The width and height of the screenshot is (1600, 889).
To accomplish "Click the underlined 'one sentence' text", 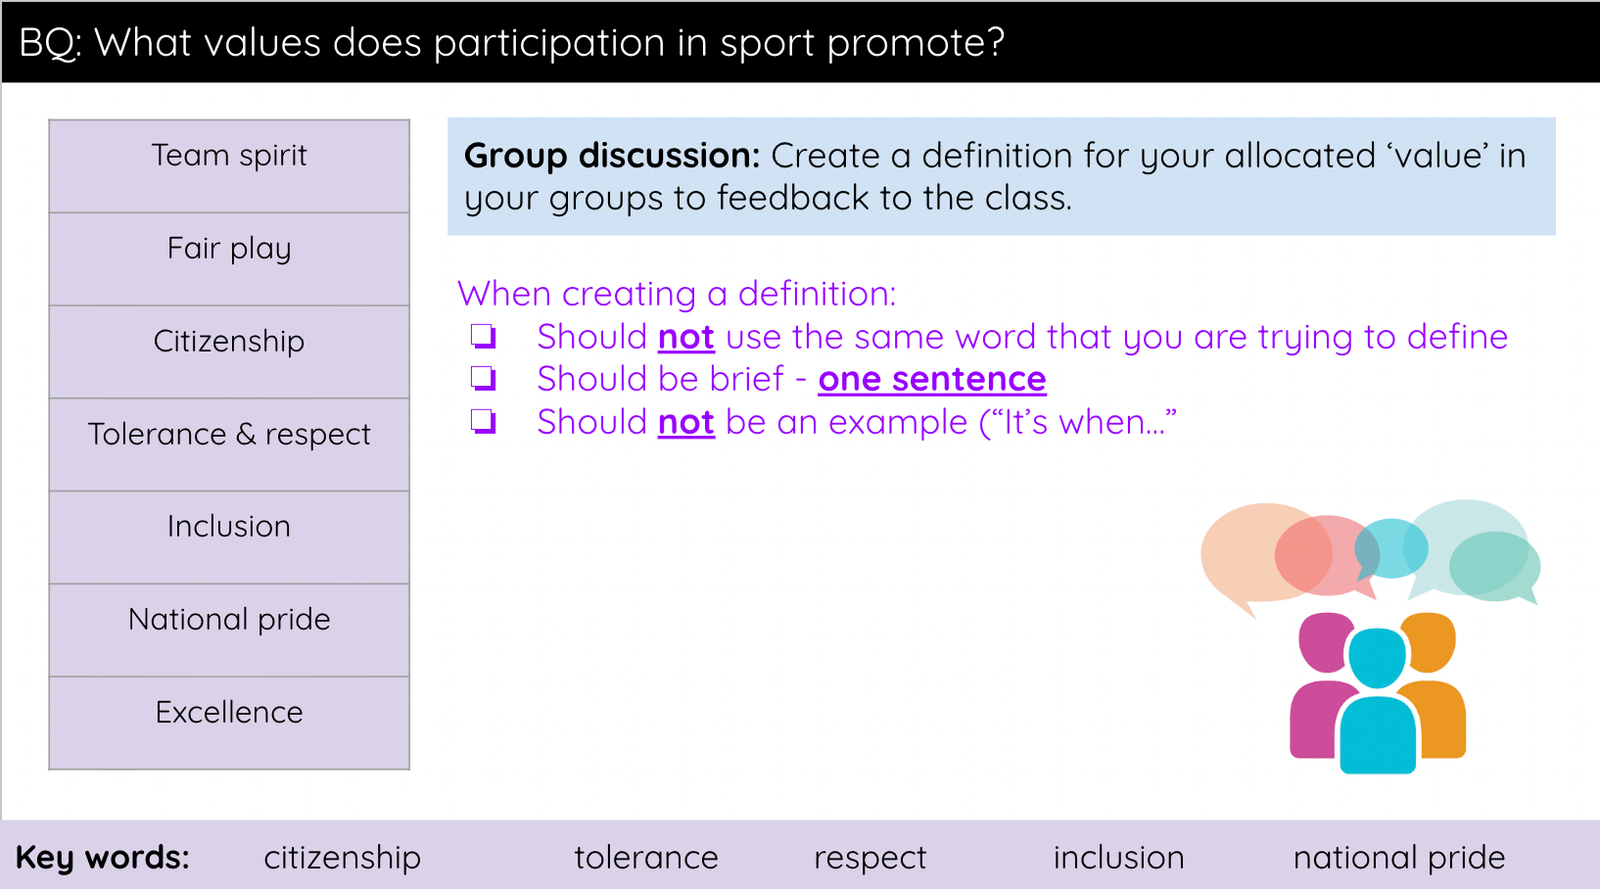I will point(932,379).
